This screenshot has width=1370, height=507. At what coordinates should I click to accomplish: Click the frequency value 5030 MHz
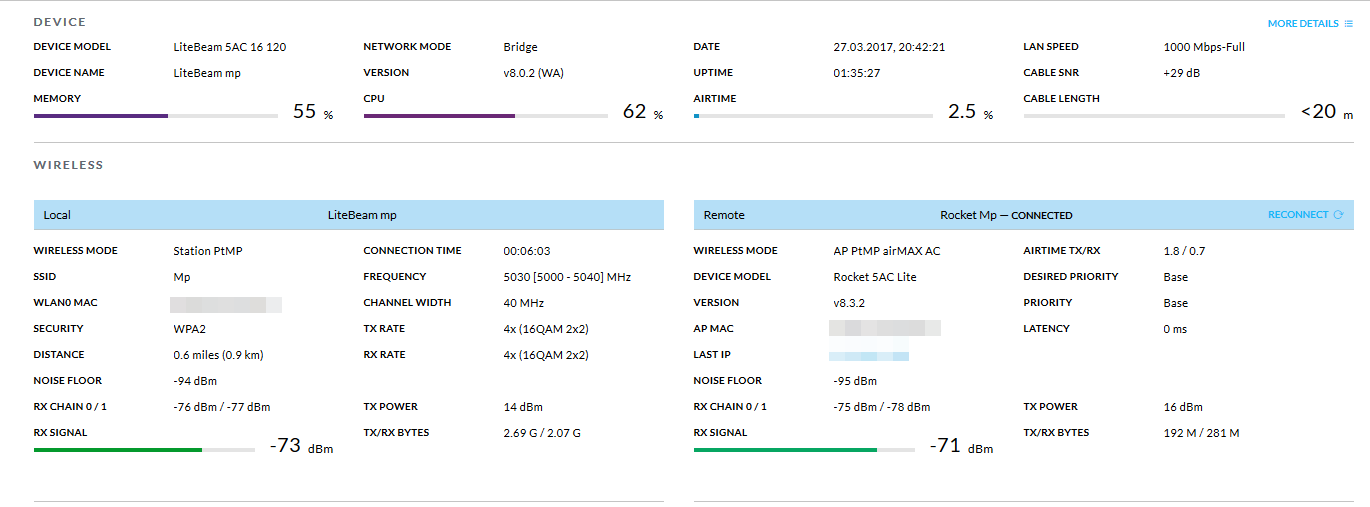566,277
